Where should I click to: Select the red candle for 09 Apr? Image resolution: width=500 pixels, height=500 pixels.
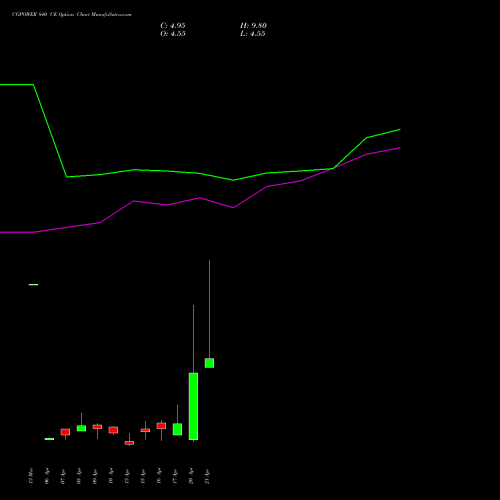(x=97, y=427)
